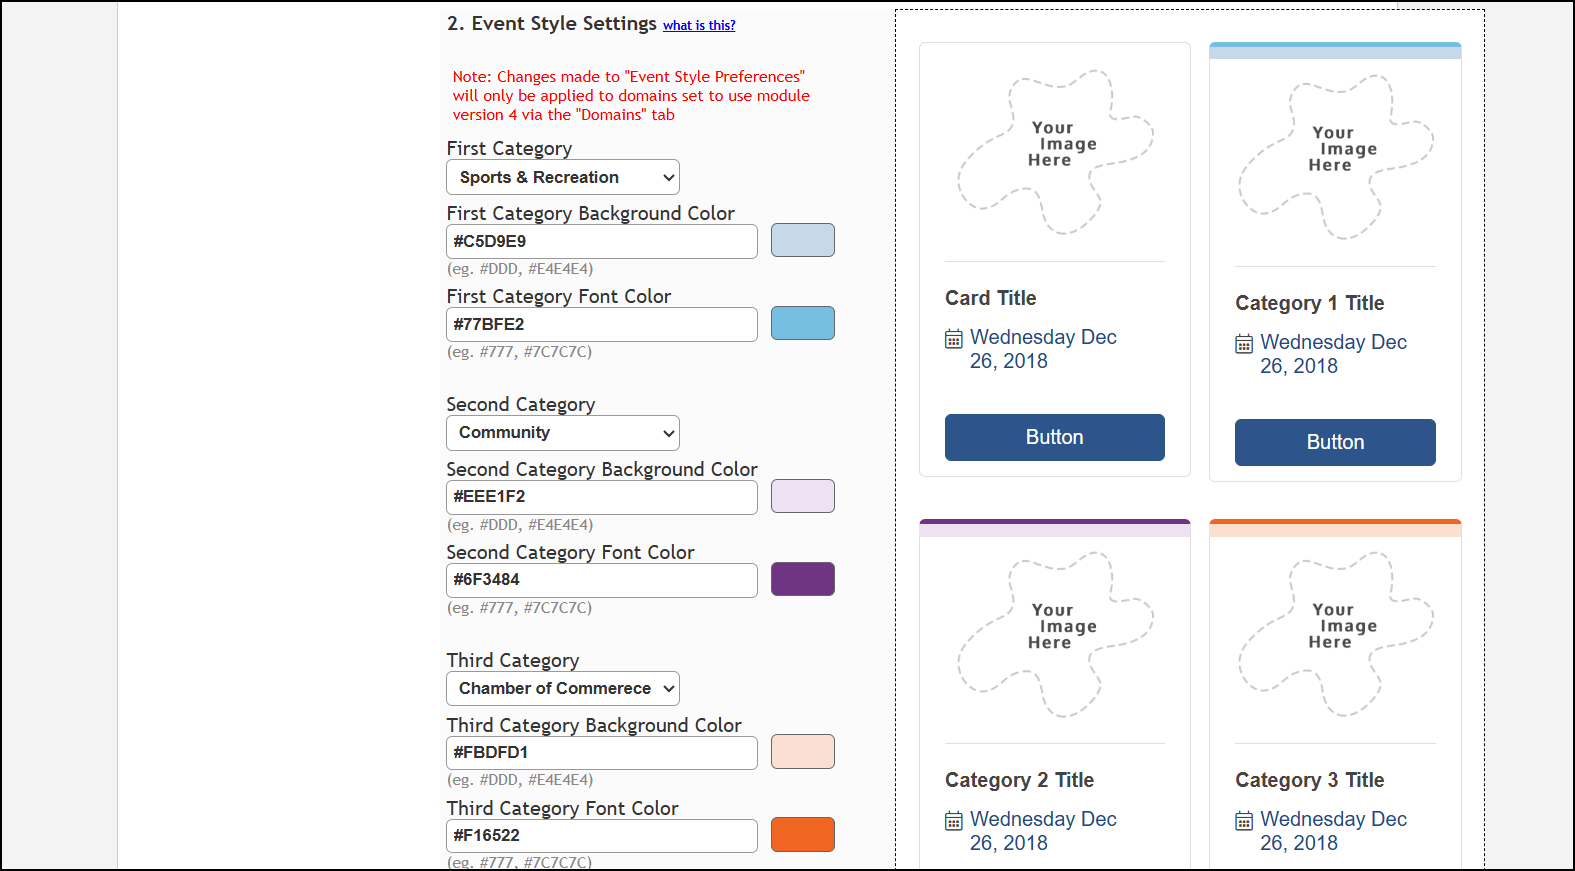
Task: Click the #6F3484 font color field
Action: 601,580
